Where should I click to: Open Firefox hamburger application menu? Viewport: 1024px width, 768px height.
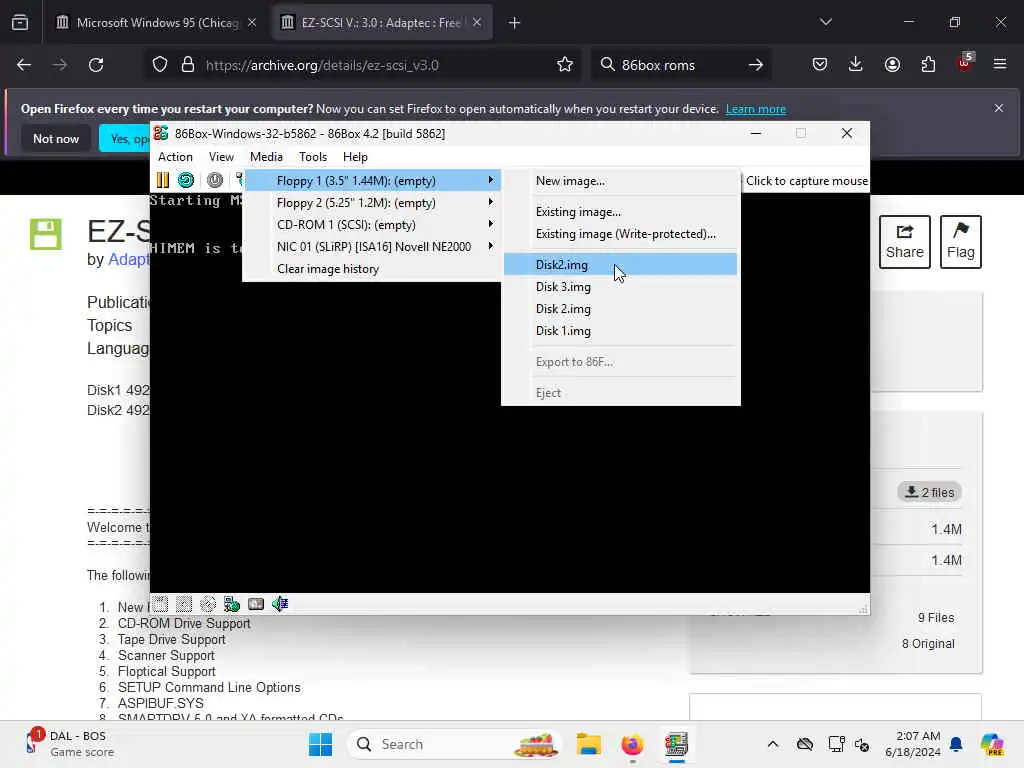[1000, 65]
